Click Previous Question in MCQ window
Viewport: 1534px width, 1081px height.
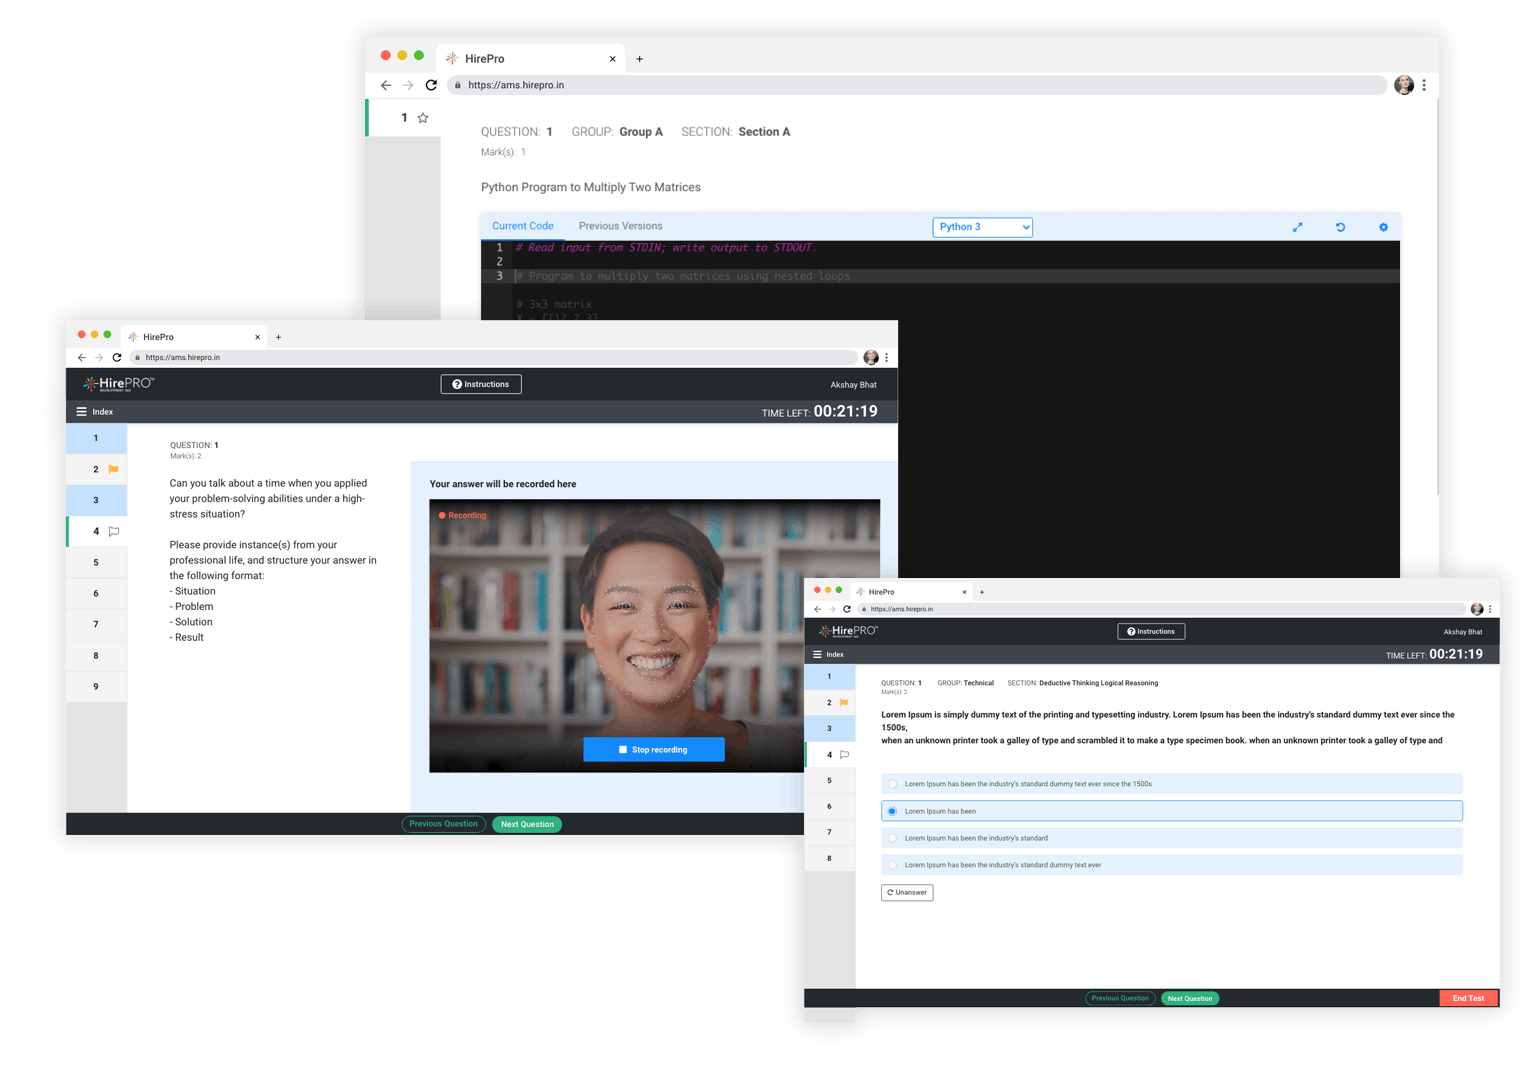coord(1120,998)
